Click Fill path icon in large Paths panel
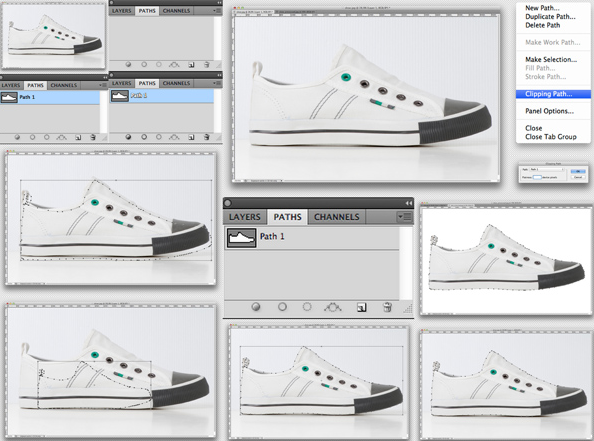The image size is (594, 441). point(256,307)
